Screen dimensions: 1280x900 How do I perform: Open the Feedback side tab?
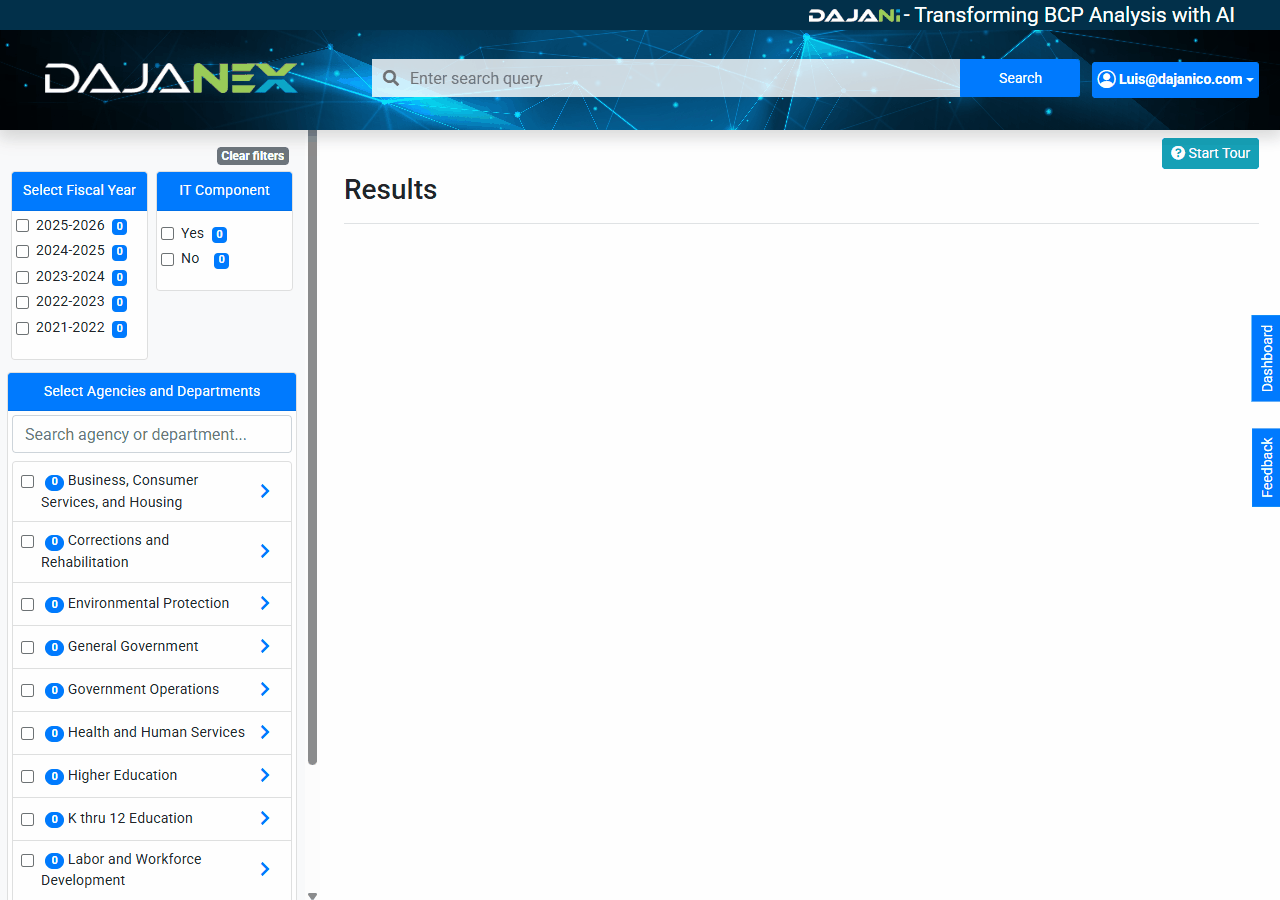pos(1266,467)
